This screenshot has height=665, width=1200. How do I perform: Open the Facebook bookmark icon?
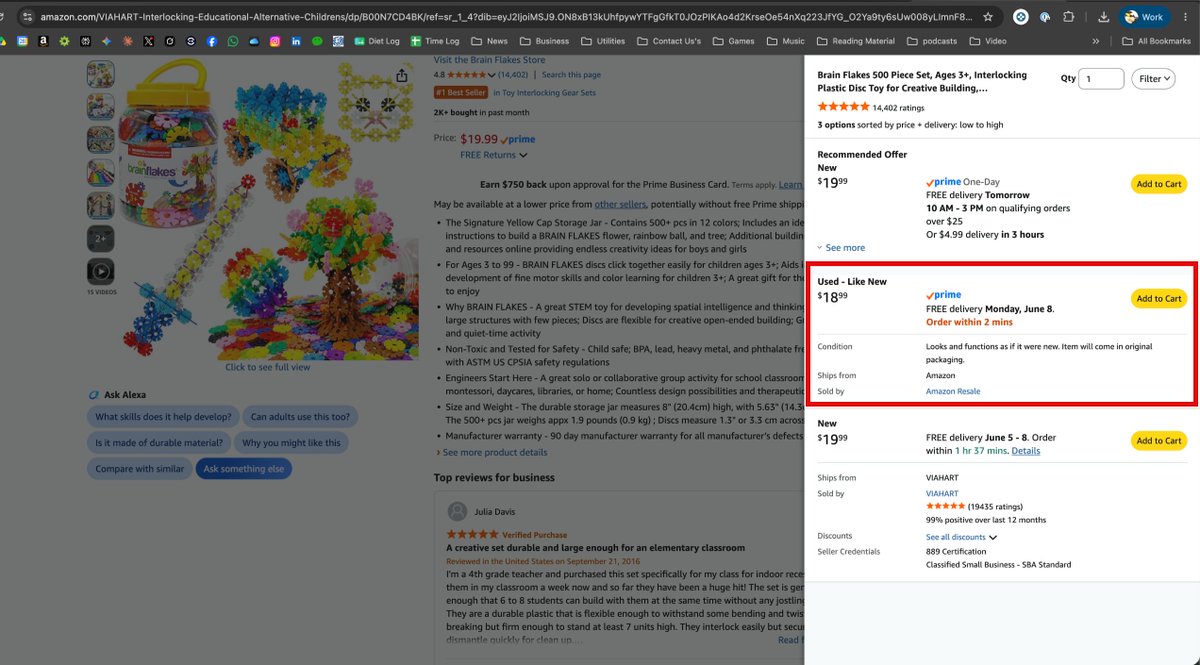[211, 41]
